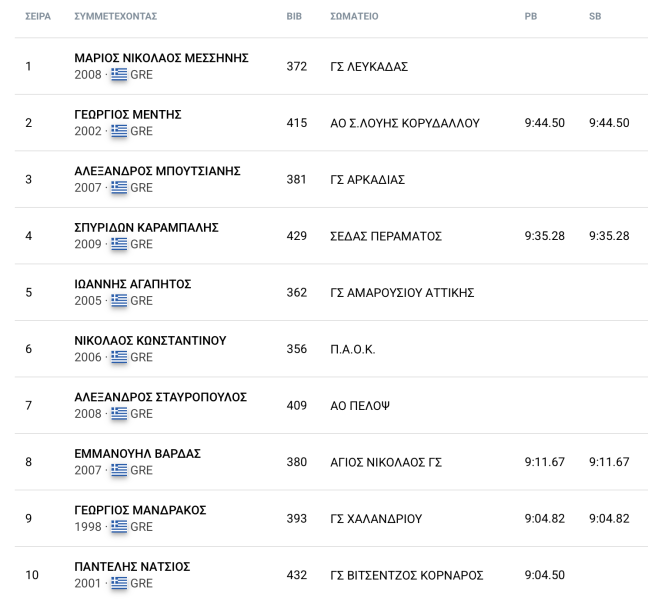Sort by the ΣΕΙΡΑ column header
This screenshot has width=648, height=600.
tap(36, 17)
